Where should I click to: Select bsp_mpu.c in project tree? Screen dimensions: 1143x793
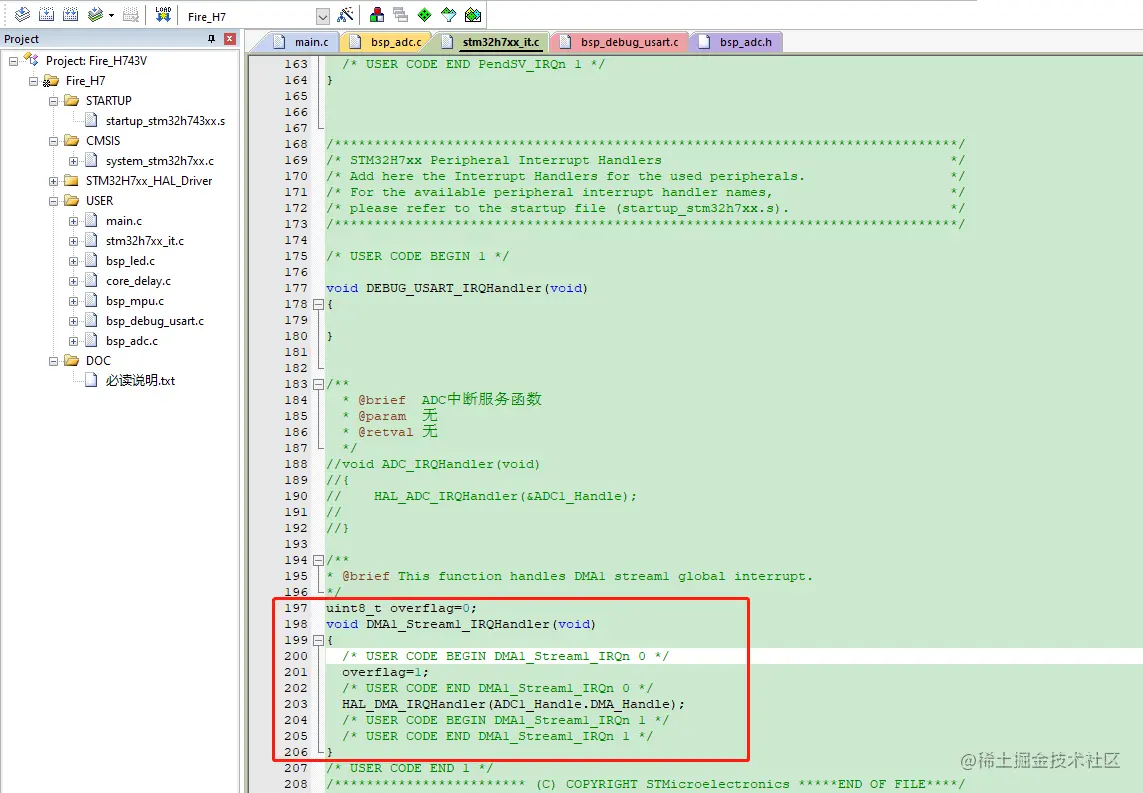[135, 301]
